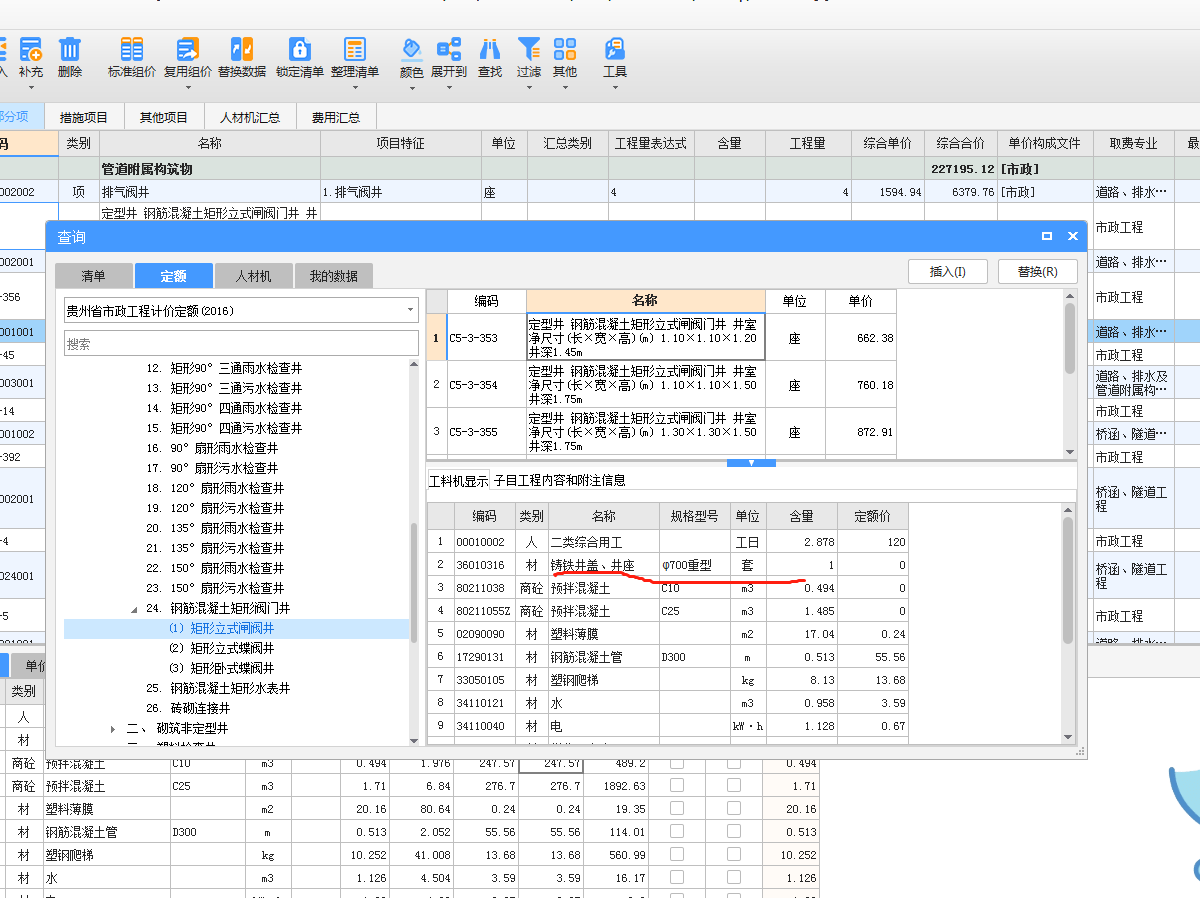Click the 颜色 paint bucket icon
This screenshot has height=898, width=1200.
(412, 48)
